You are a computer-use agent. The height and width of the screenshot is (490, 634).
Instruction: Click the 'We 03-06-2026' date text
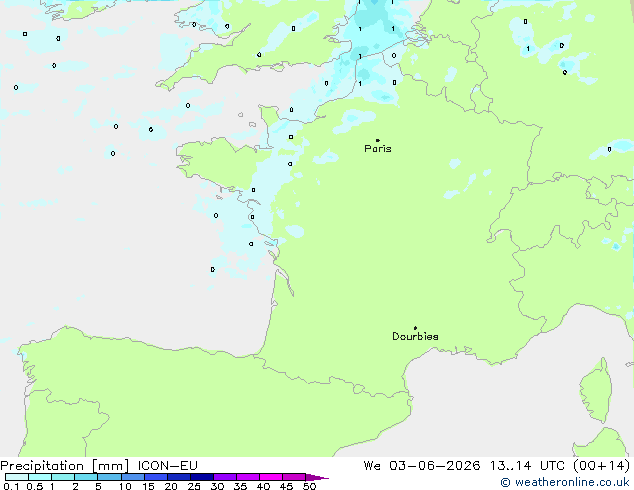422,466
